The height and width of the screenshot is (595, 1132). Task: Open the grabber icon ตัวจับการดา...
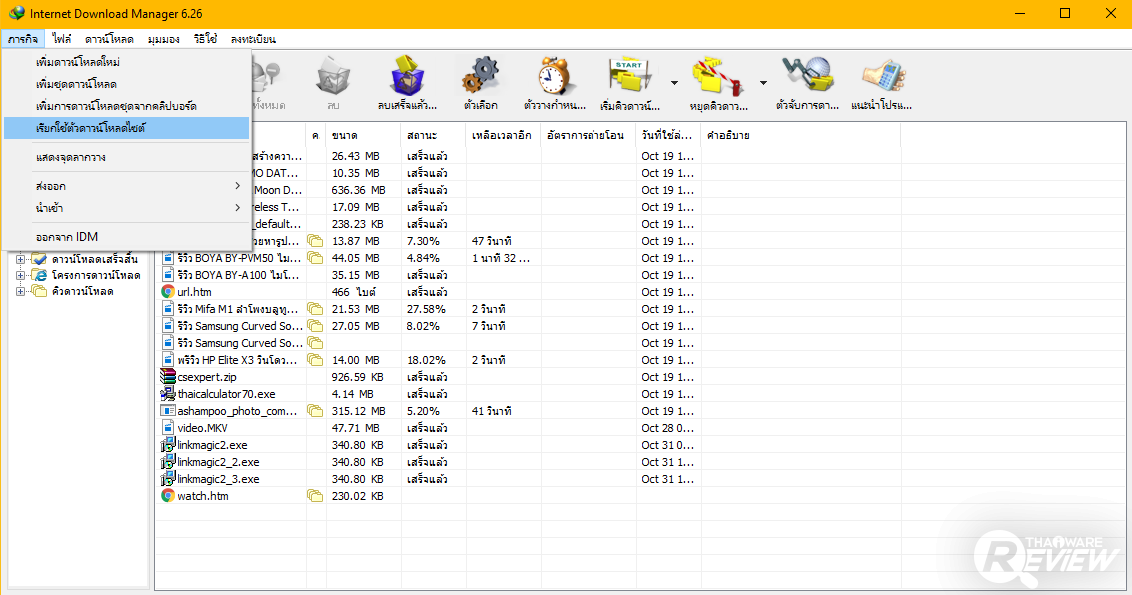(808, 76)
